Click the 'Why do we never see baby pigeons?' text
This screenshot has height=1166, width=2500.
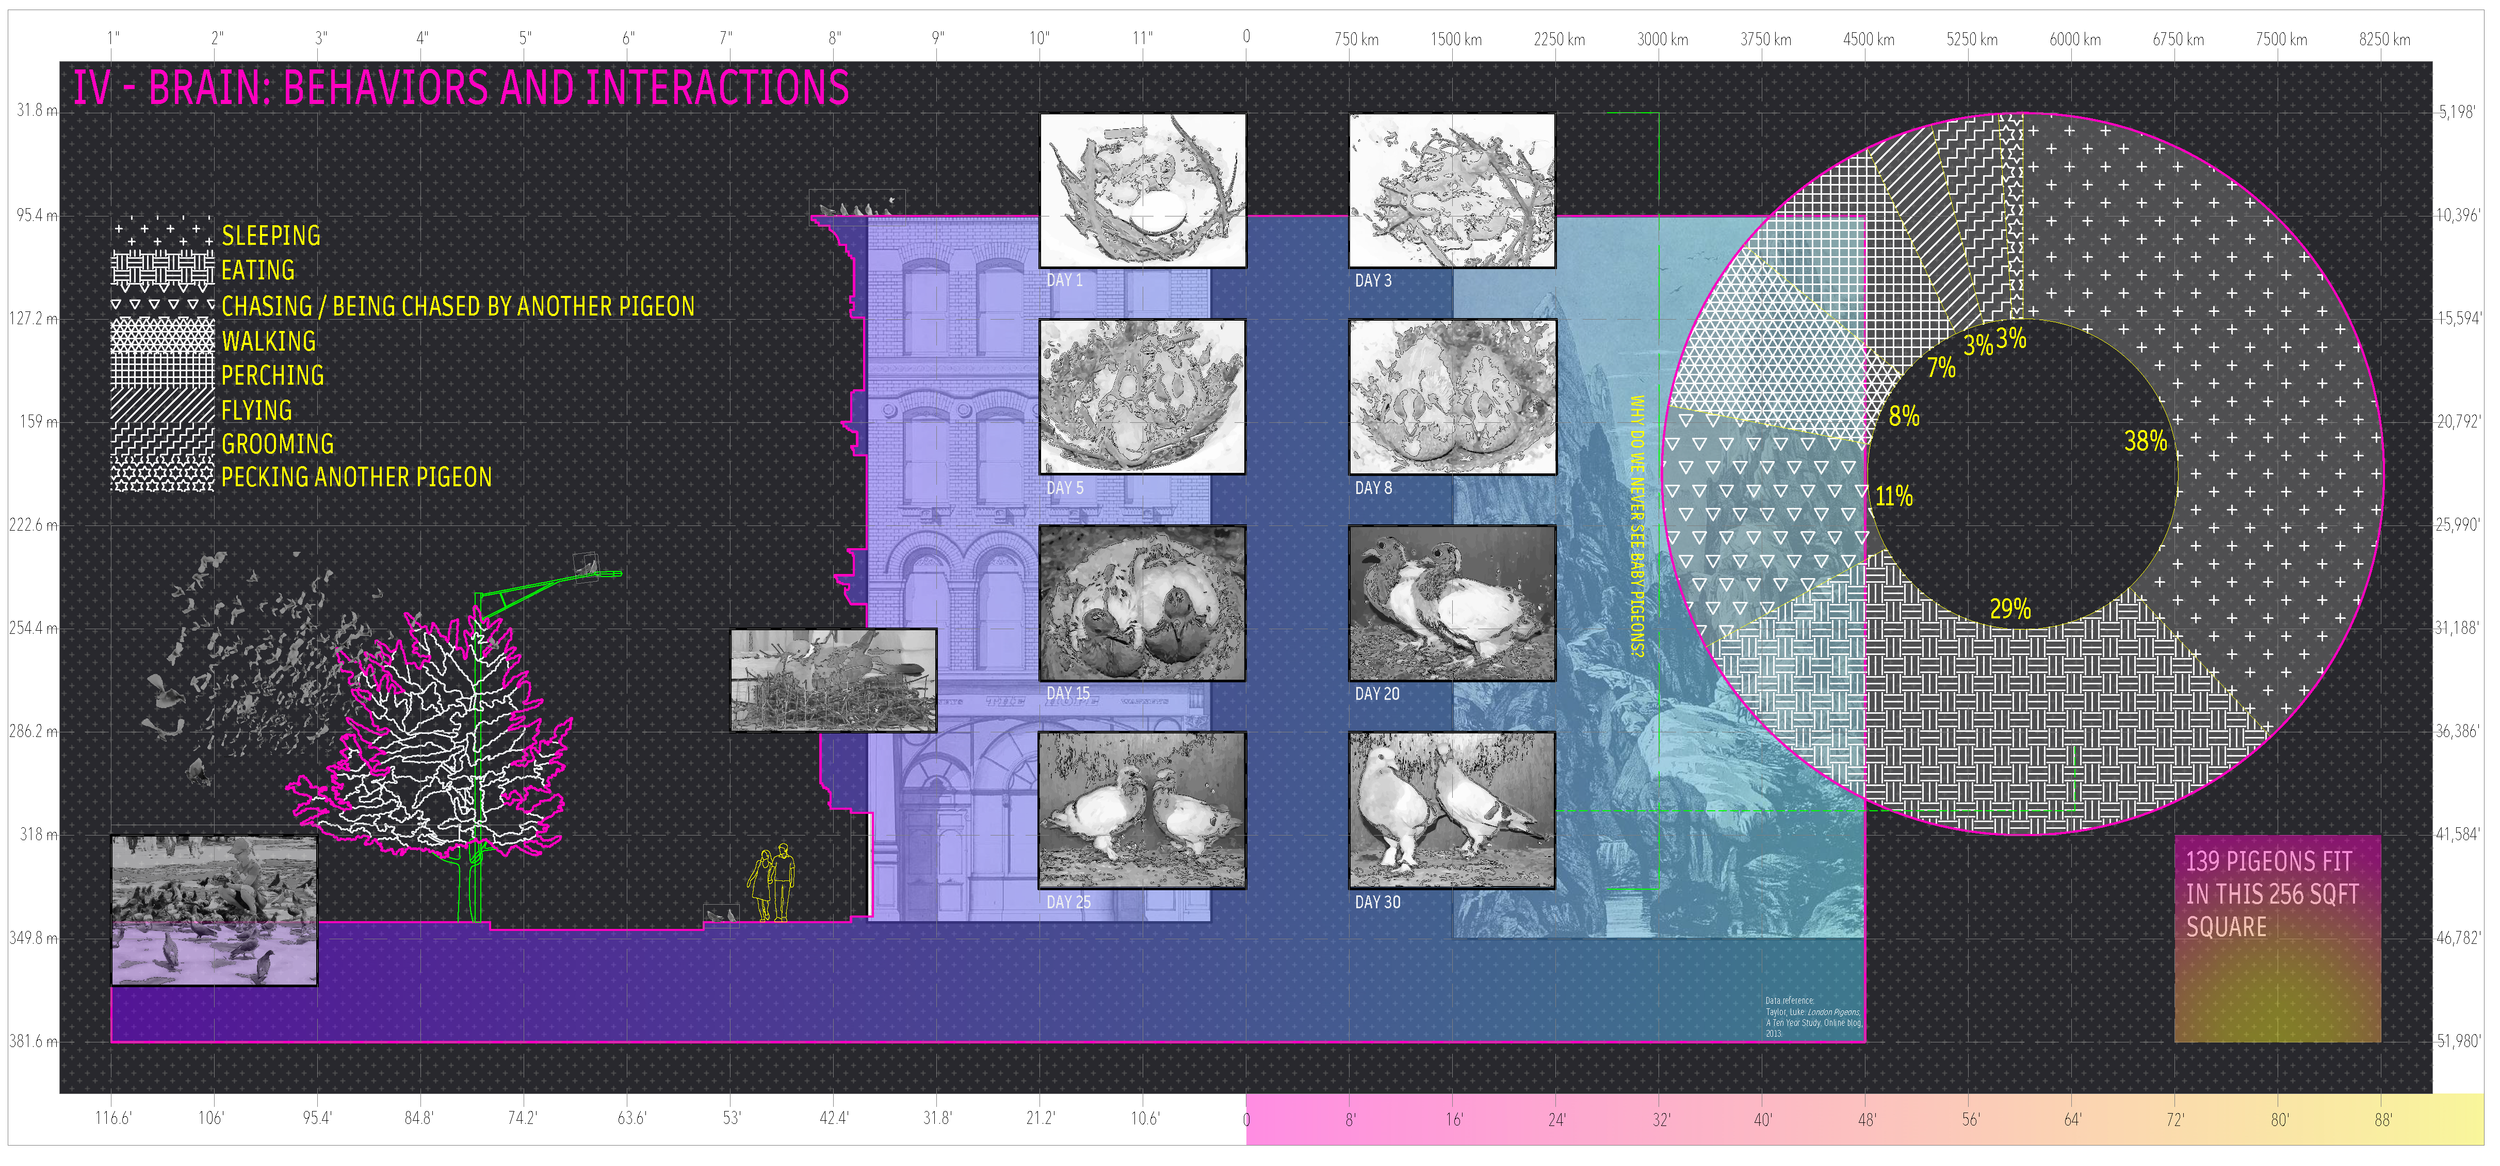1637,525
